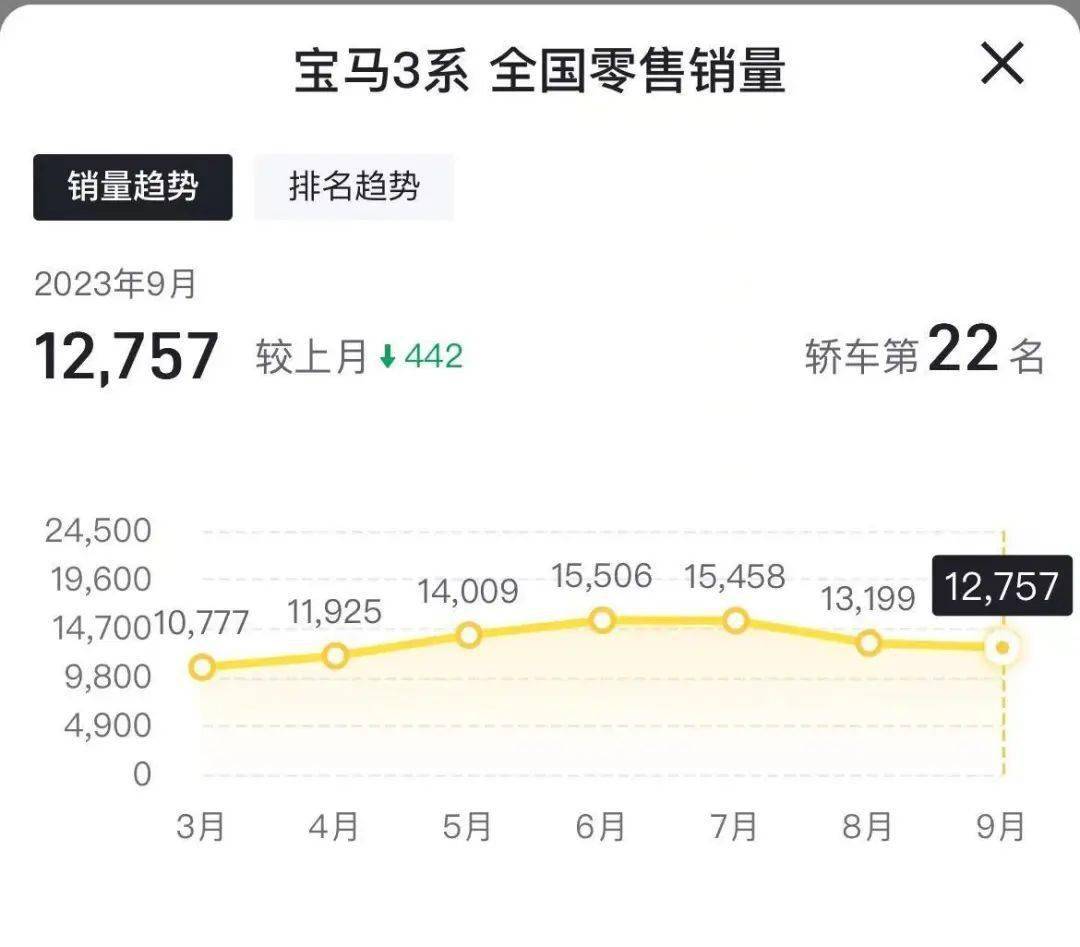Click the 11,925 value label
This screenshot has width=1080, height=947.
point(335,612)
